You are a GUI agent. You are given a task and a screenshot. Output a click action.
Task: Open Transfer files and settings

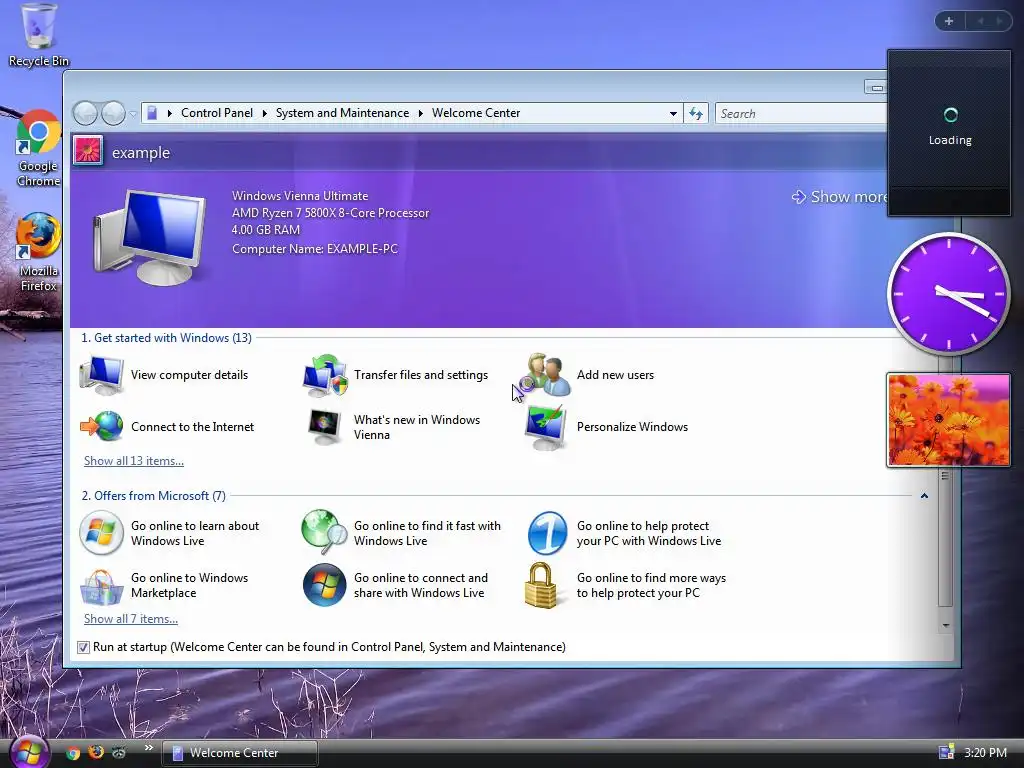(396, 375)
